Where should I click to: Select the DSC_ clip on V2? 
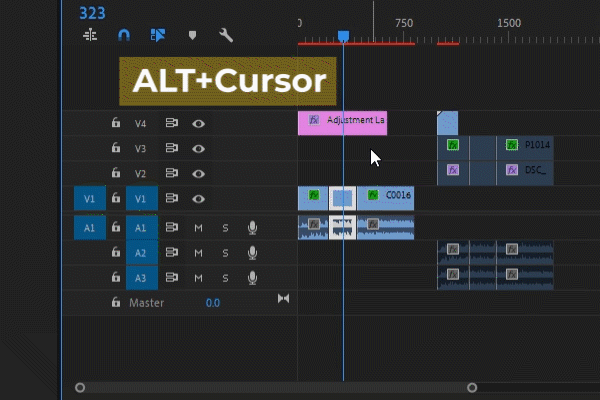coord(525,173)
